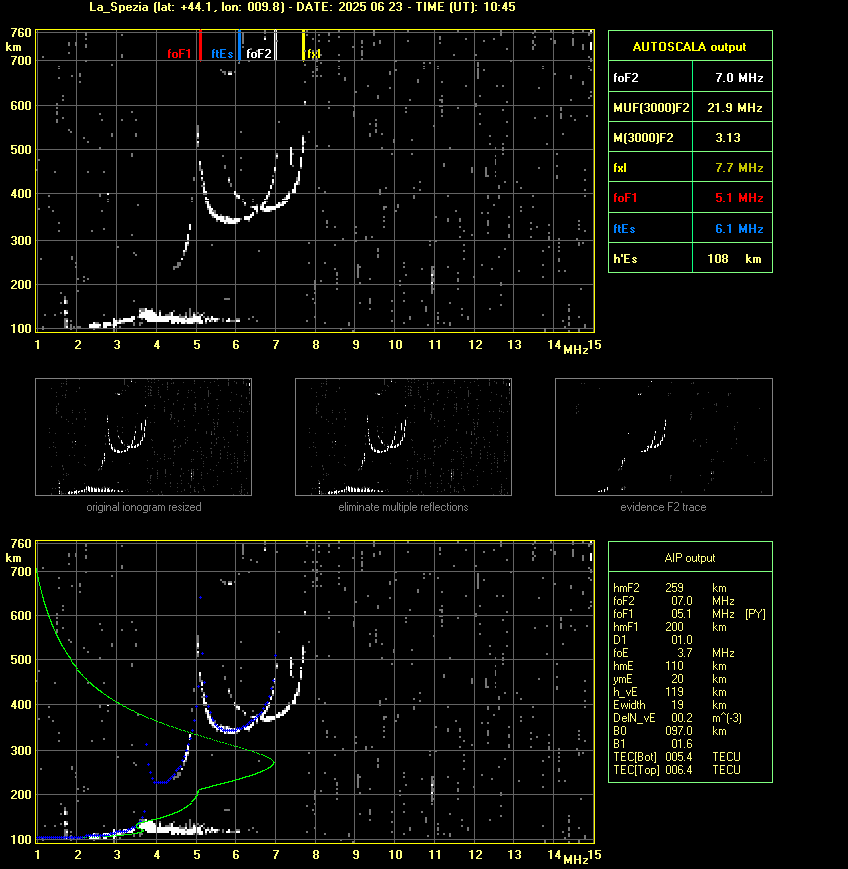Click the white foF2 marker label

click(259, 54)
